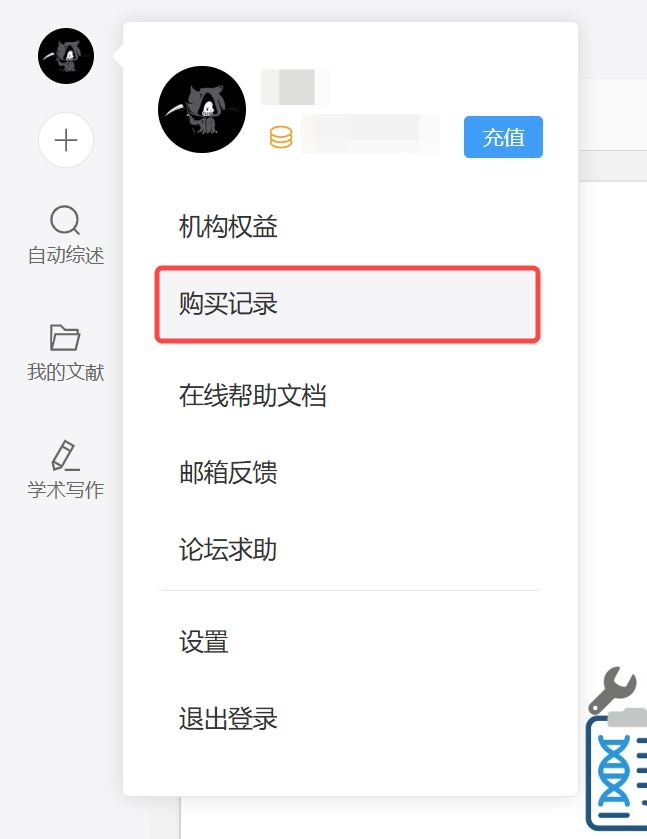This screenshot has width=647, height=839.
Task: Open 学术写作 pencil icon
Action: 65,455
